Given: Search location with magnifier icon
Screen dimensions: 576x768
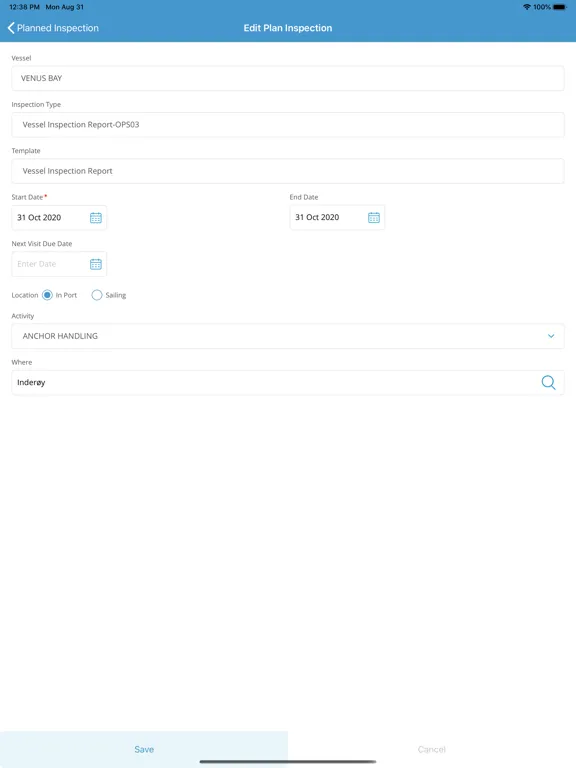Looking at the screenshot, I should 549,383.
